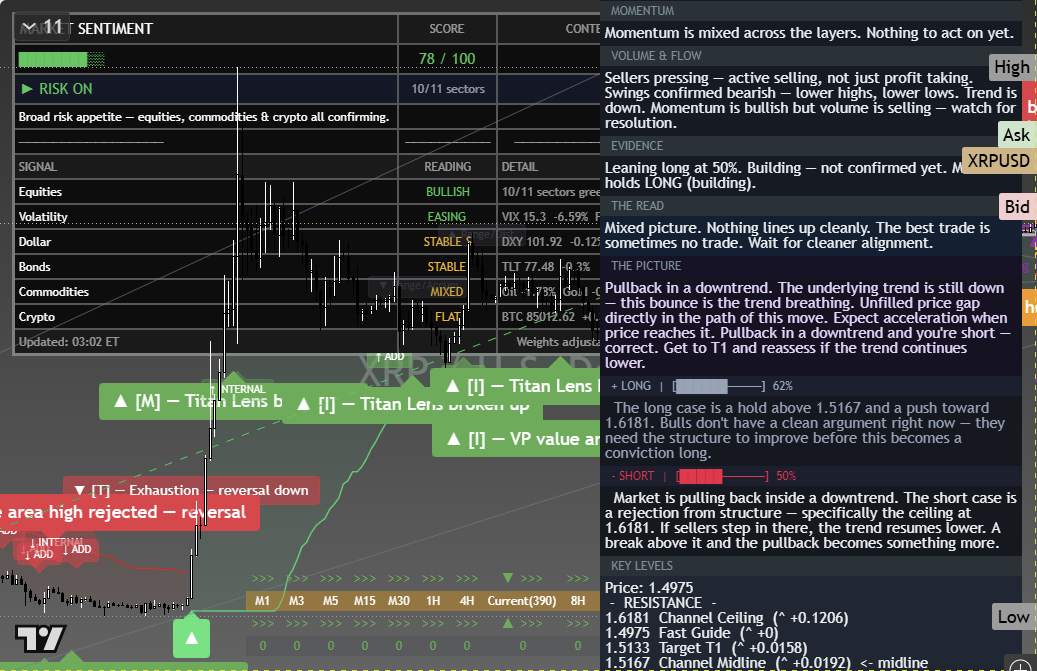Click the BULLISH reading for Equities
Viewport: 1037px width, 671px height.
click(x=448, y=192)
